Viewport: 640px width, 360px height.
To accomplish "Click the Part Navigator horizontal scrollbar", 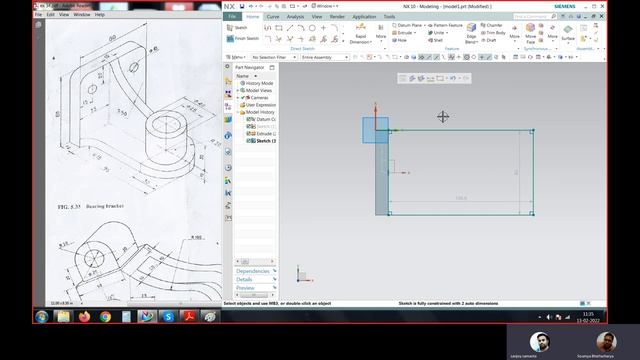I will tap(255, 261).
